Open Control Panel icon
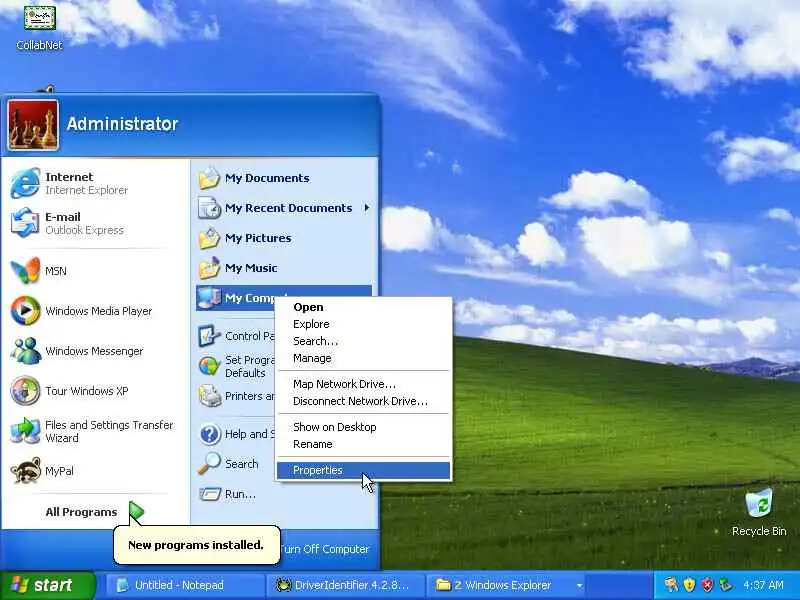This screenshot has width=800, height=600. [209, 336]
